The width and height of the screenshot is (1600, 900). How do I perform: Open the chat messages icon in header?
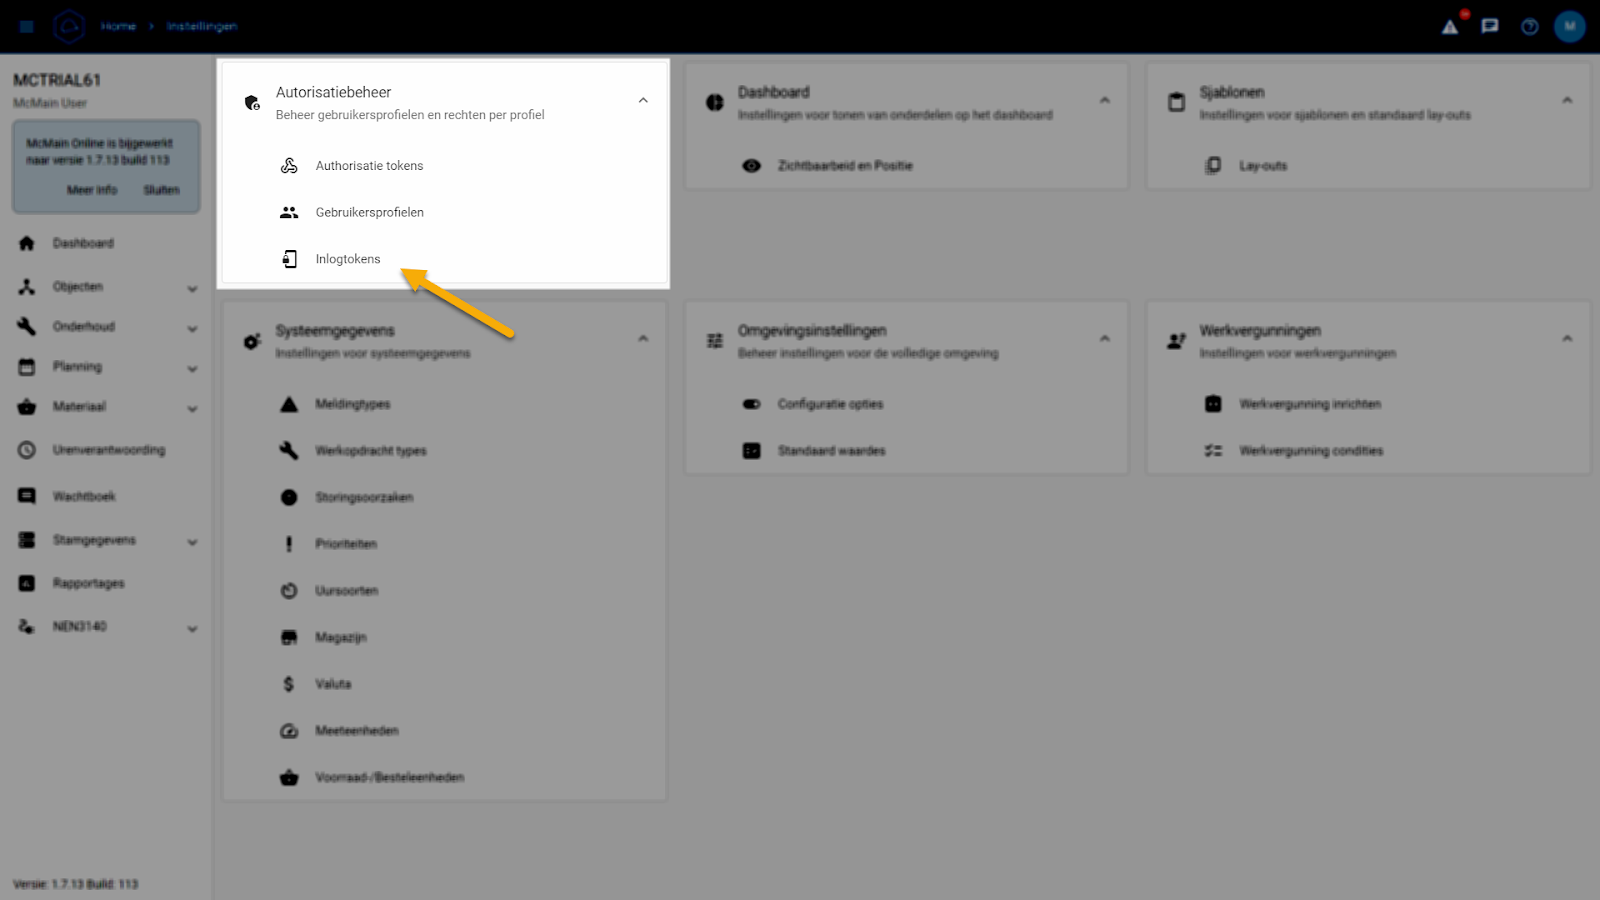coord(1490,27)
